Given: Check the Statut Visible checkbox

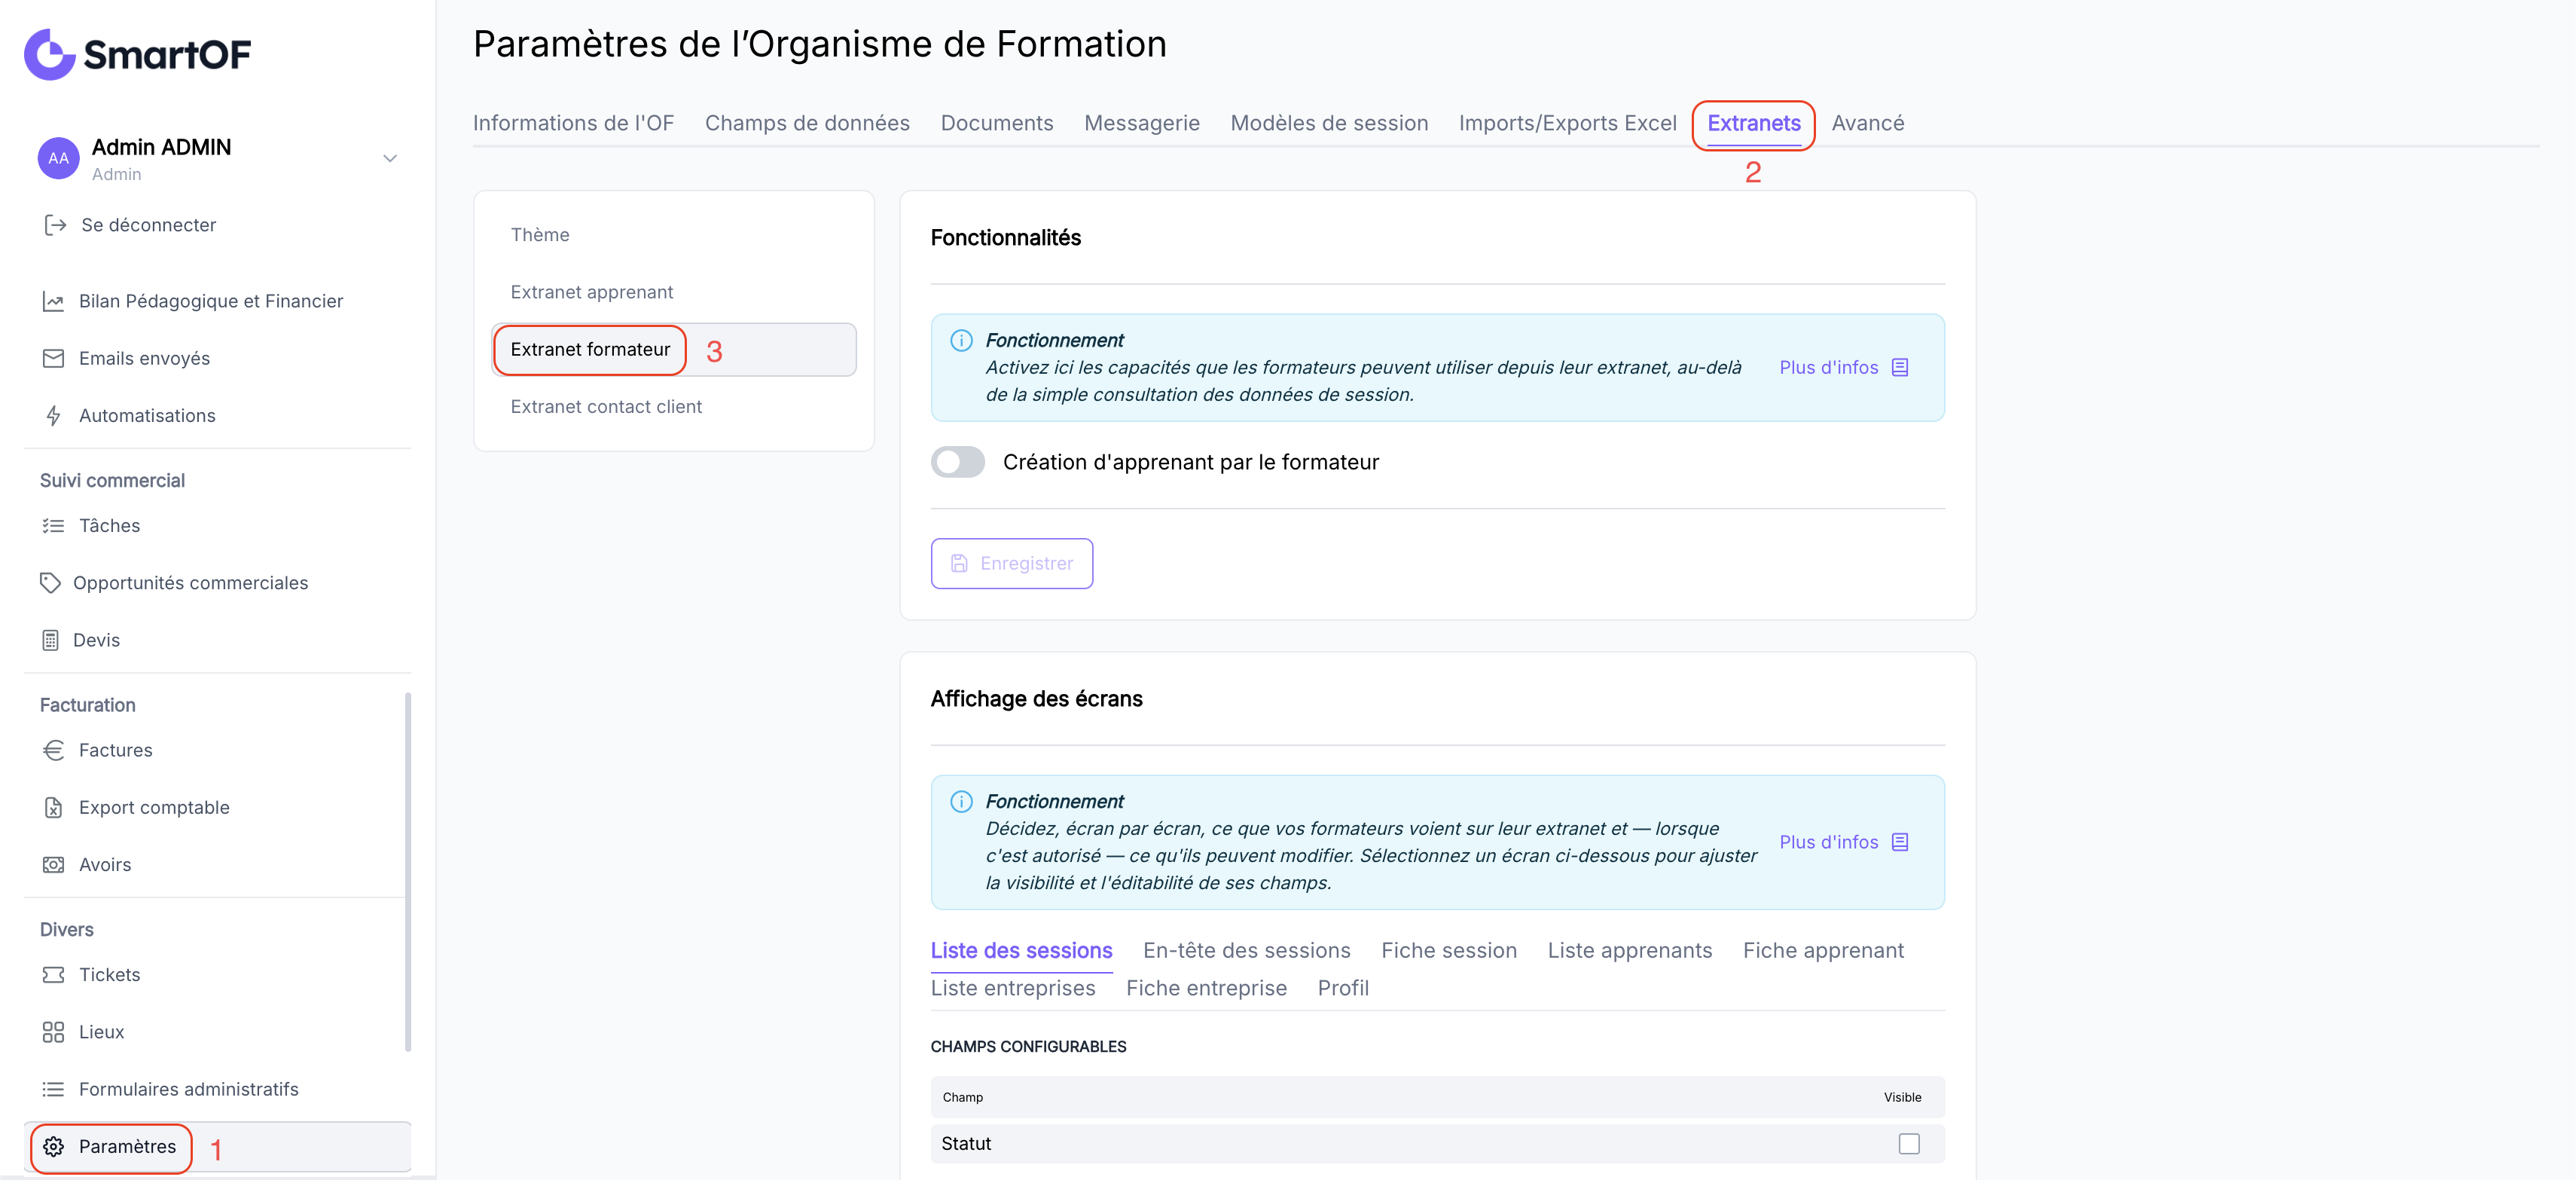Looking at the screenshot, I should click(1909, 1144).
